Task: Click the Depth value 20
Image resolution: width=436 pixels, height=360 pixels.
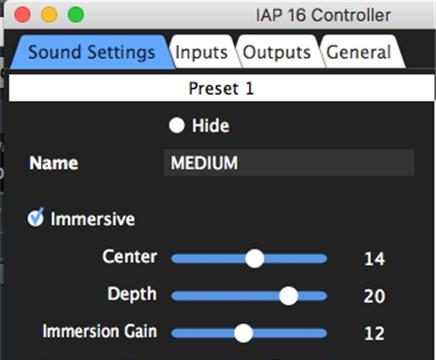Action: (374, 296)
